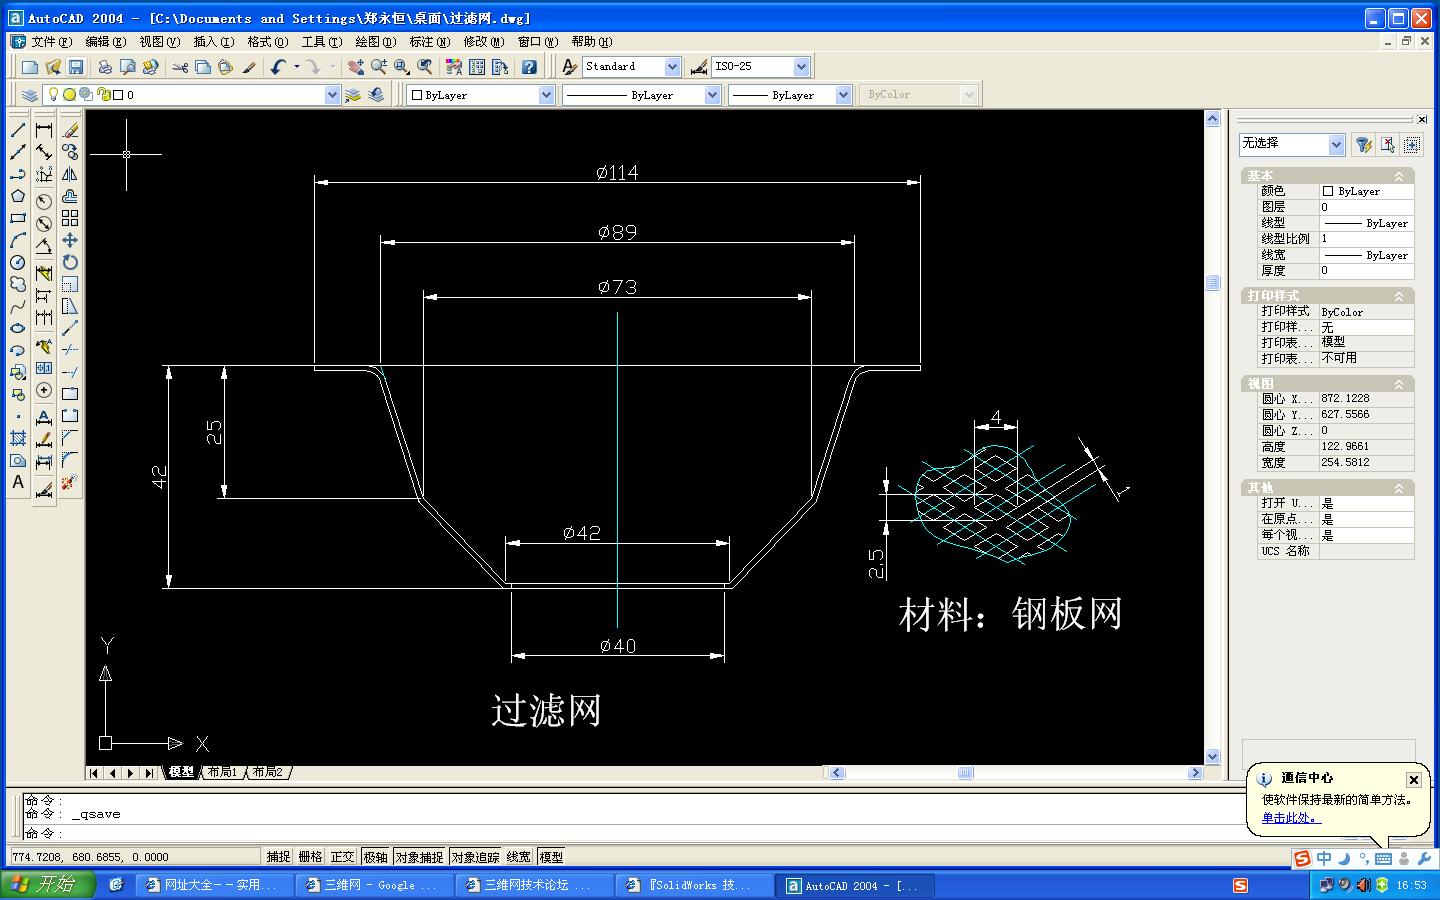This screenshot has height=900, width=1440.
Task: Toggle 模型 model/paper space button
Action: tap(551, 857)
